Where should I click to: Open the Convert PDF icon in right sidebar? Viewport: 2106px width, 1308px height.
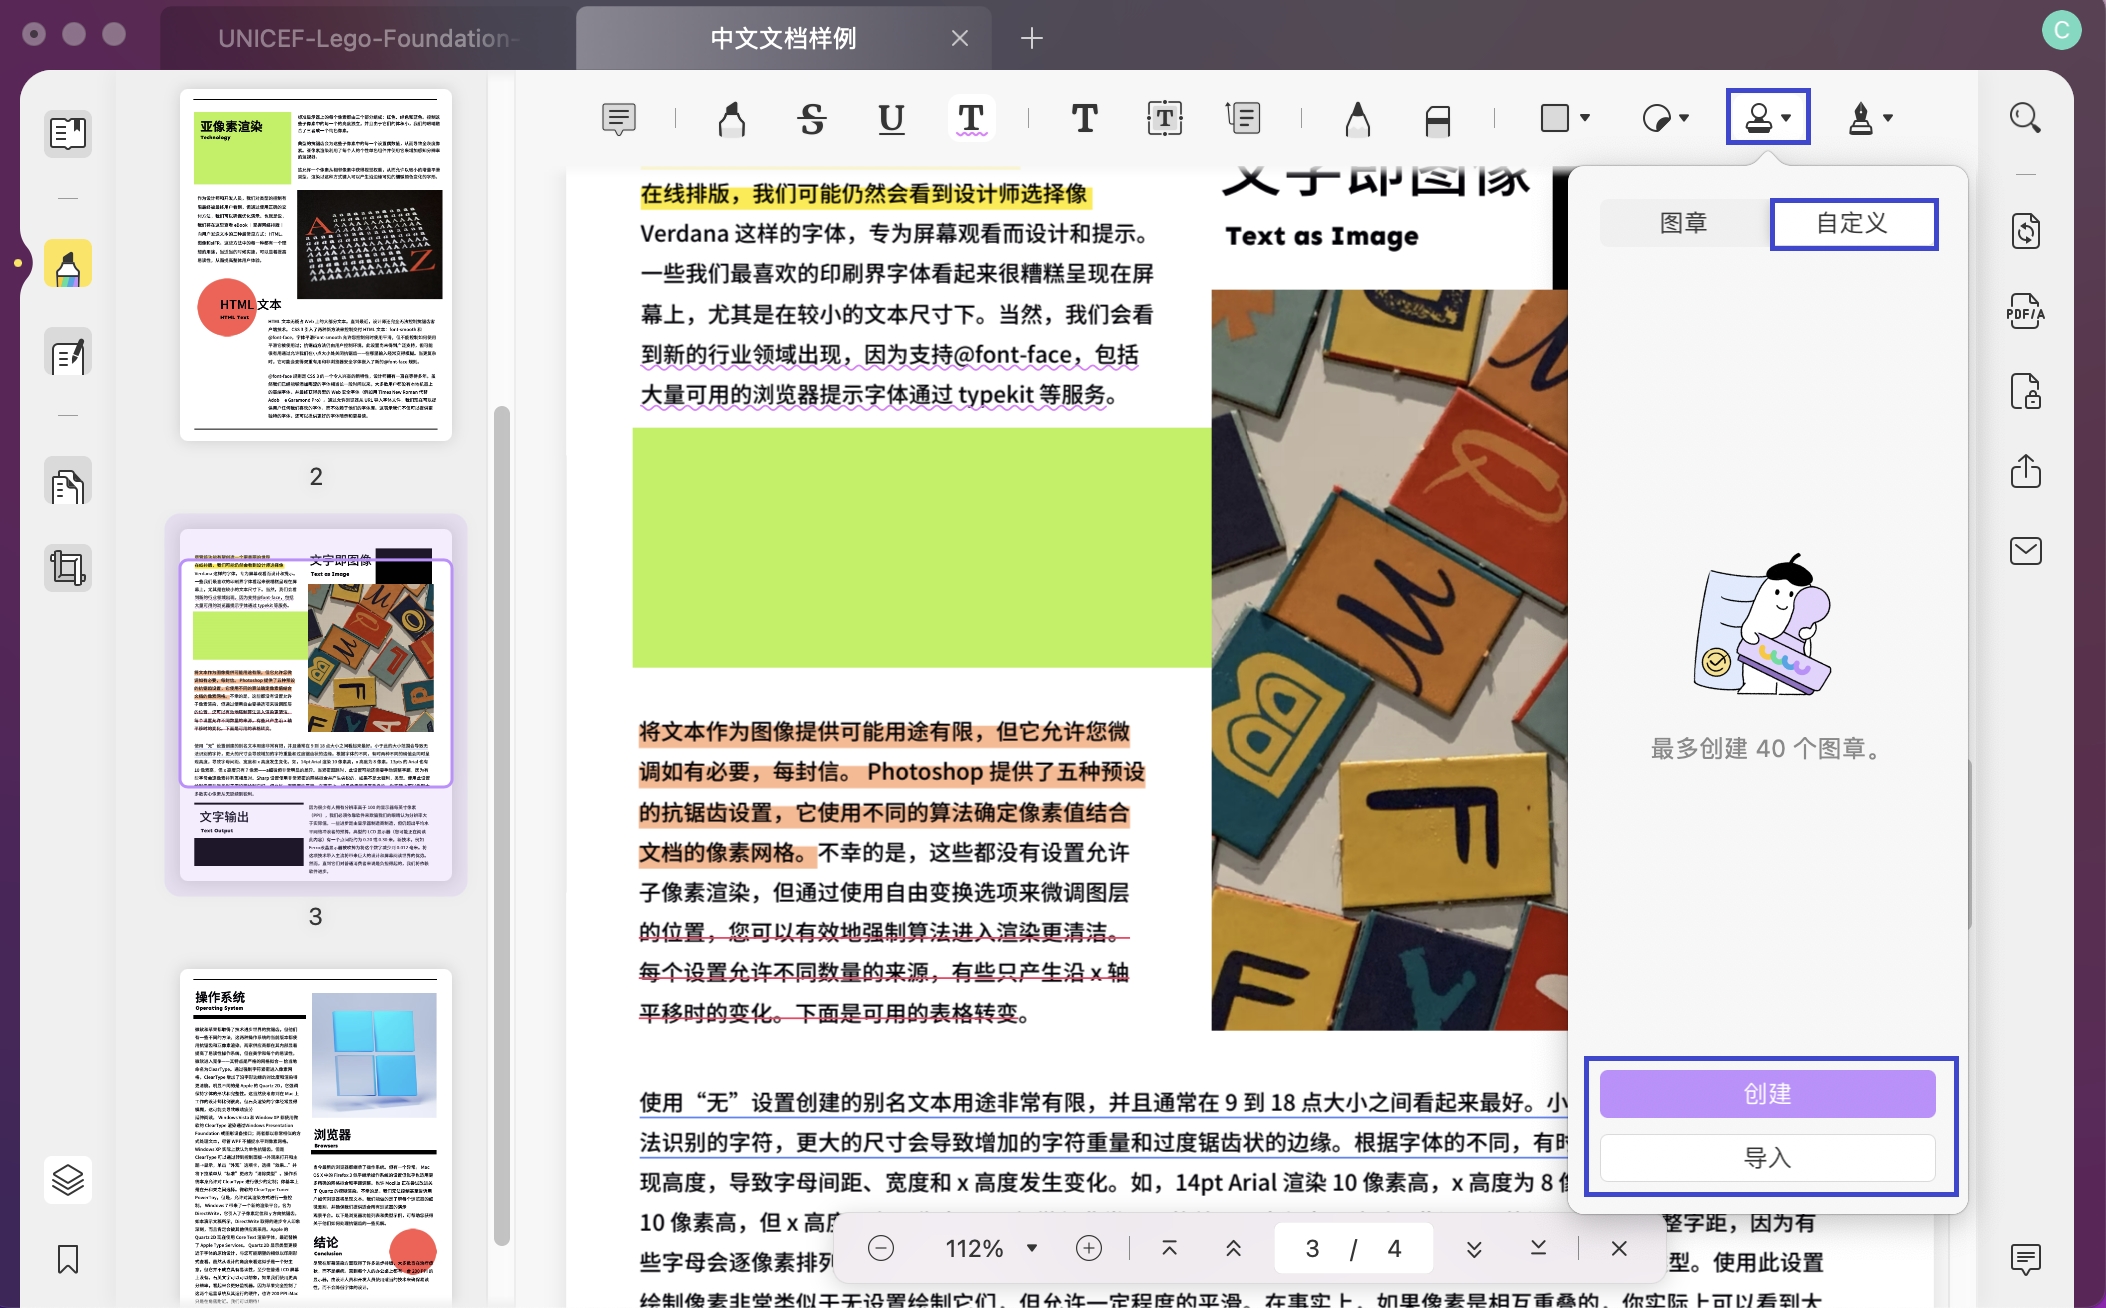click(x=2026, y=231)
